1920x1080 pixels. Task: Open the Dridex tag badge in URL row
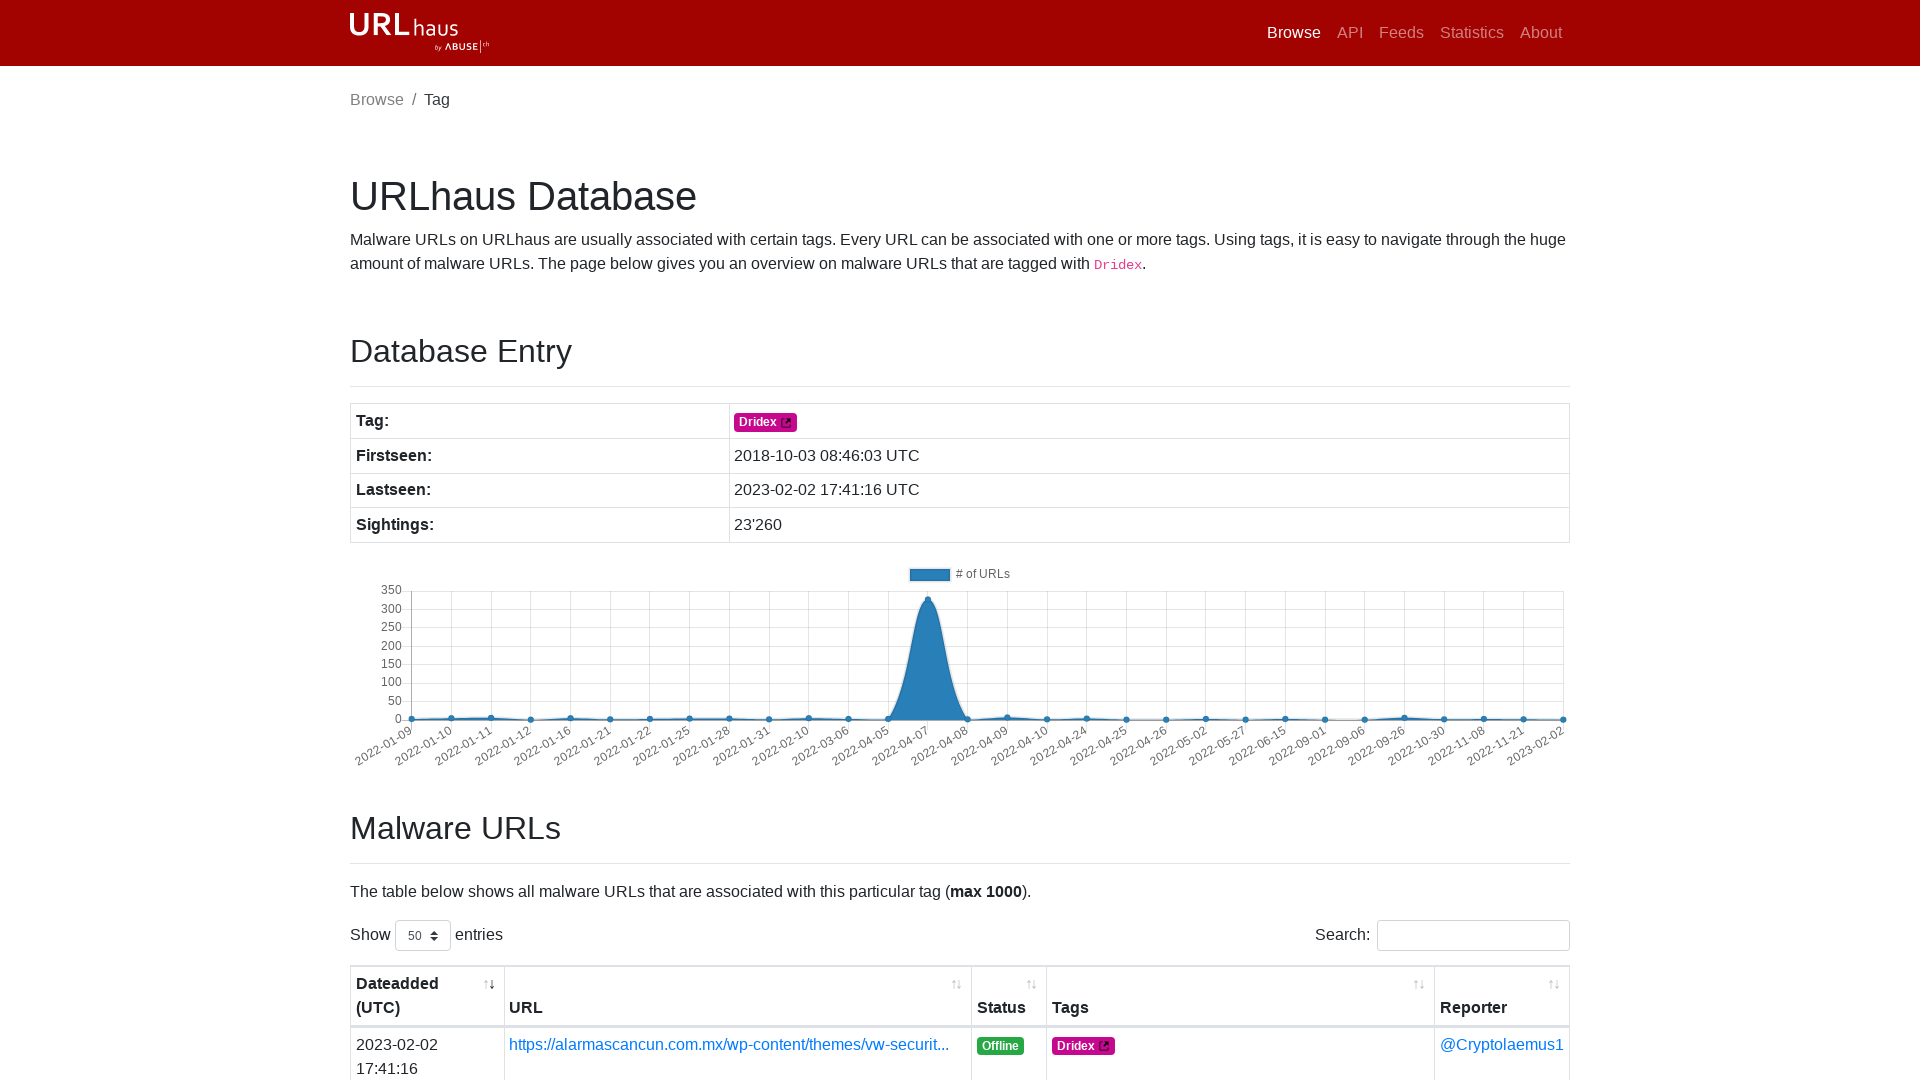[1083, 1046]
